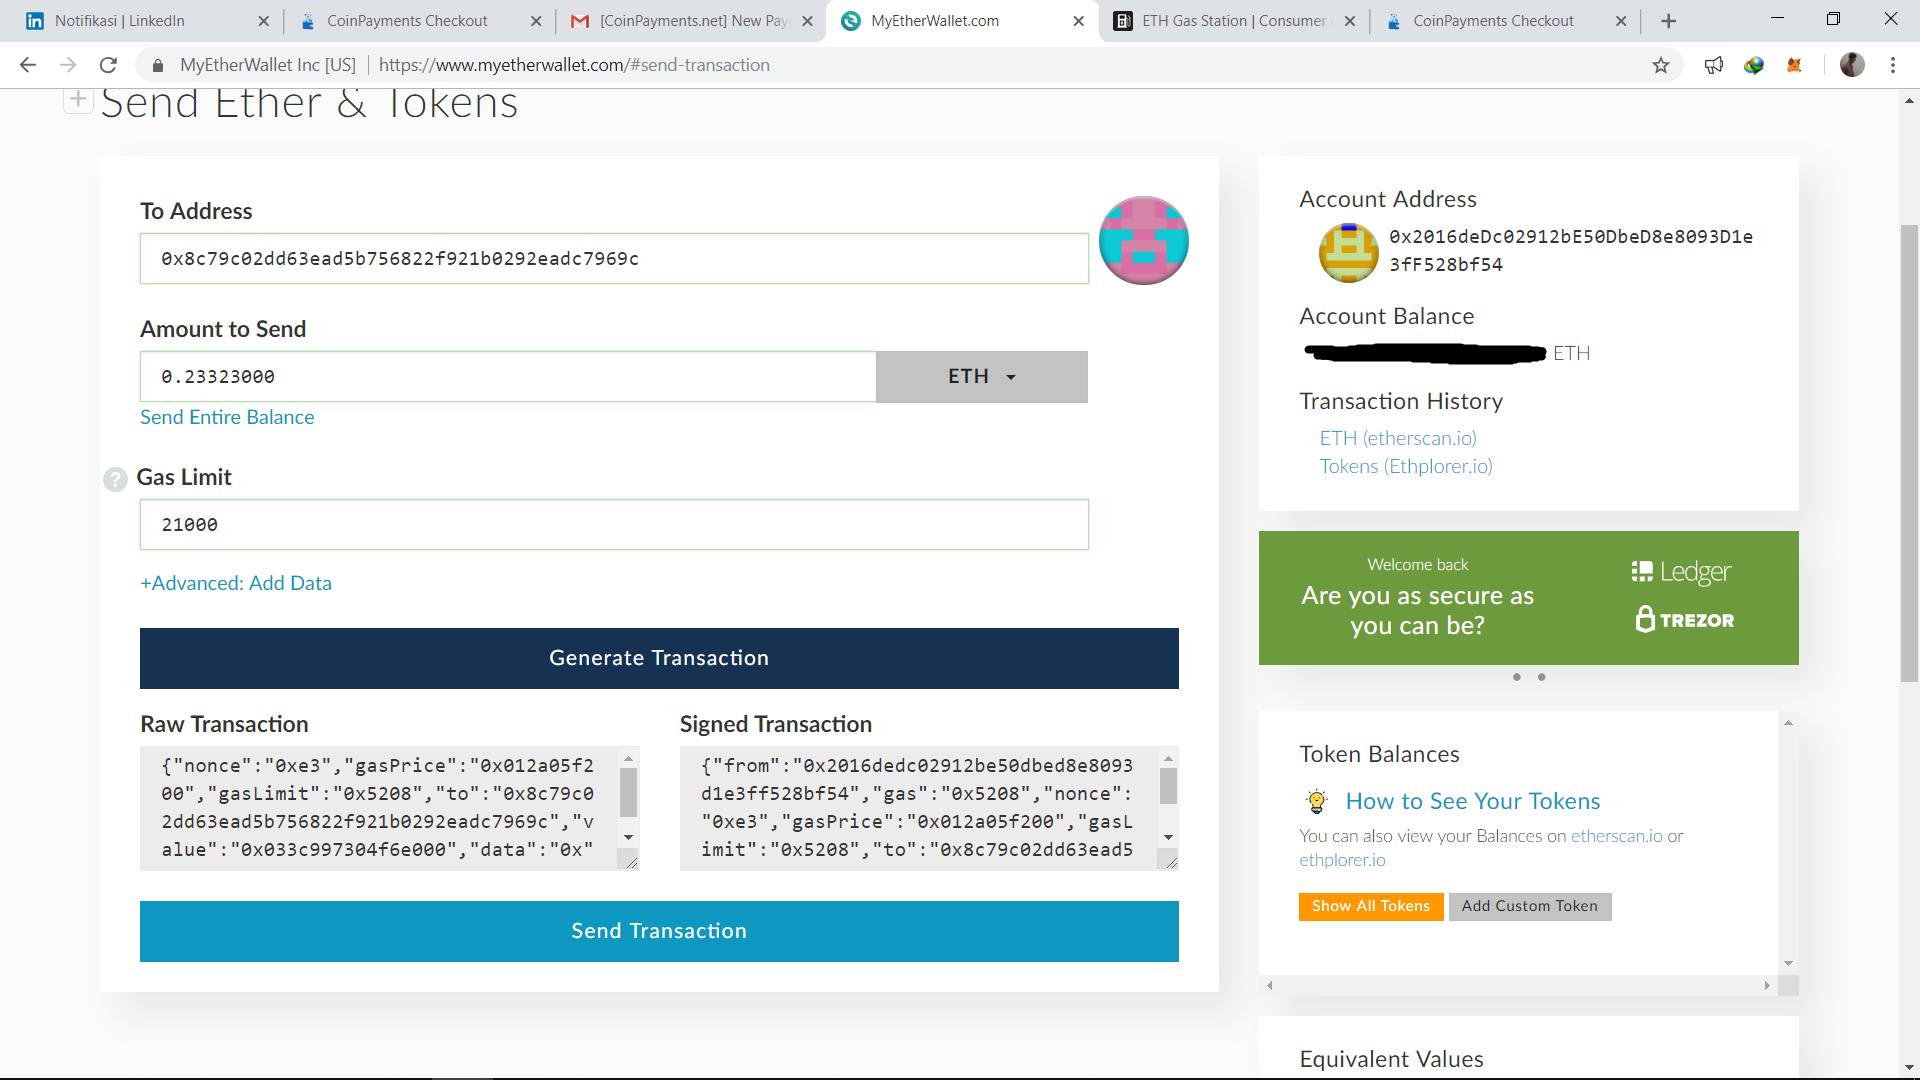Screen dimensions: 1920x1080
Task: Click the Send Transaction button
Action: coord(659,931)
